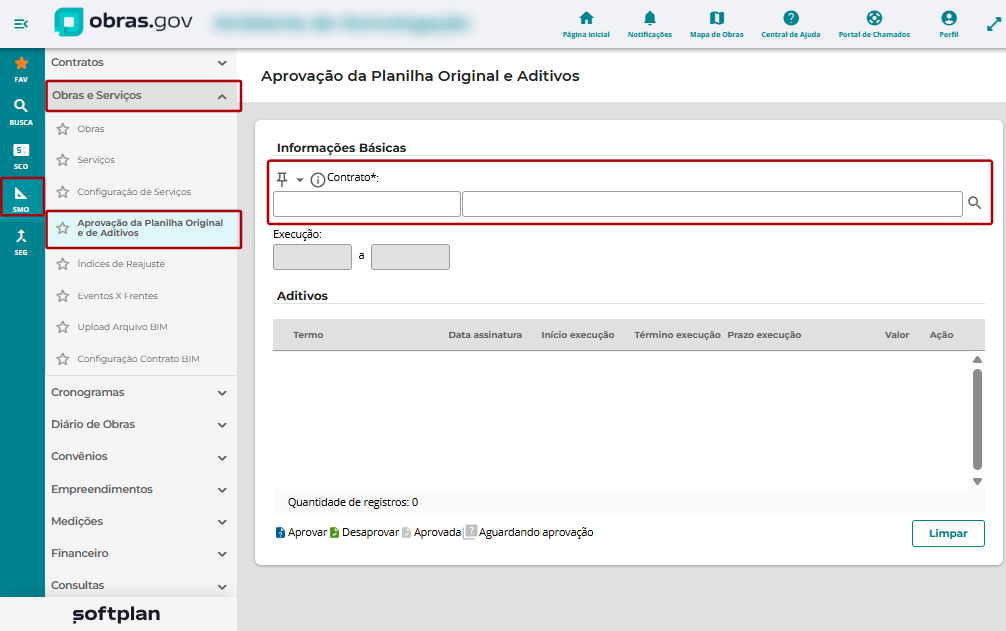Click the expand fullscreen arrow icon
The width and height of the screenshot is (1006, 631).
pos(993,24)
